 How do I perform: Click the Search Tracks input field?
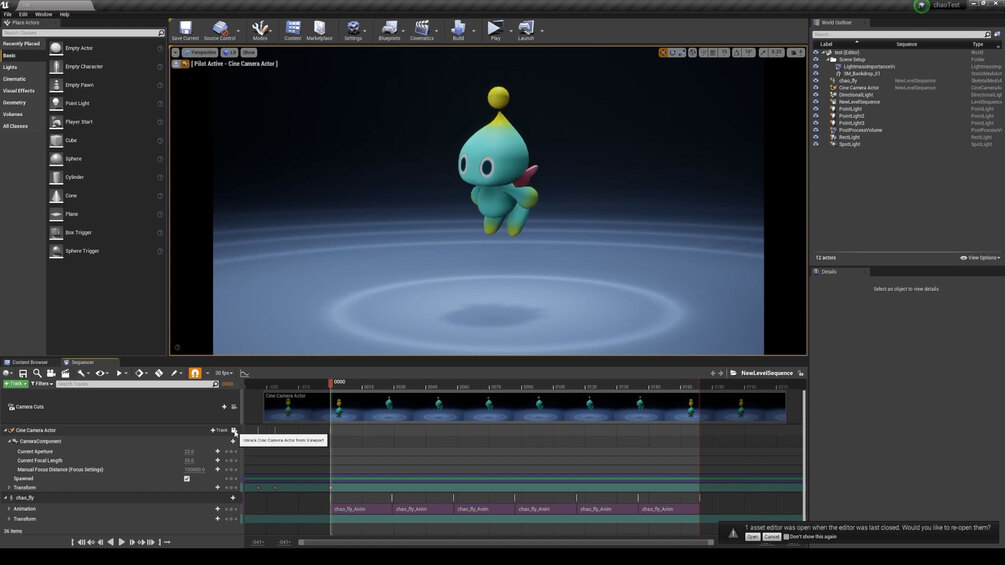[x=137, y=384]
